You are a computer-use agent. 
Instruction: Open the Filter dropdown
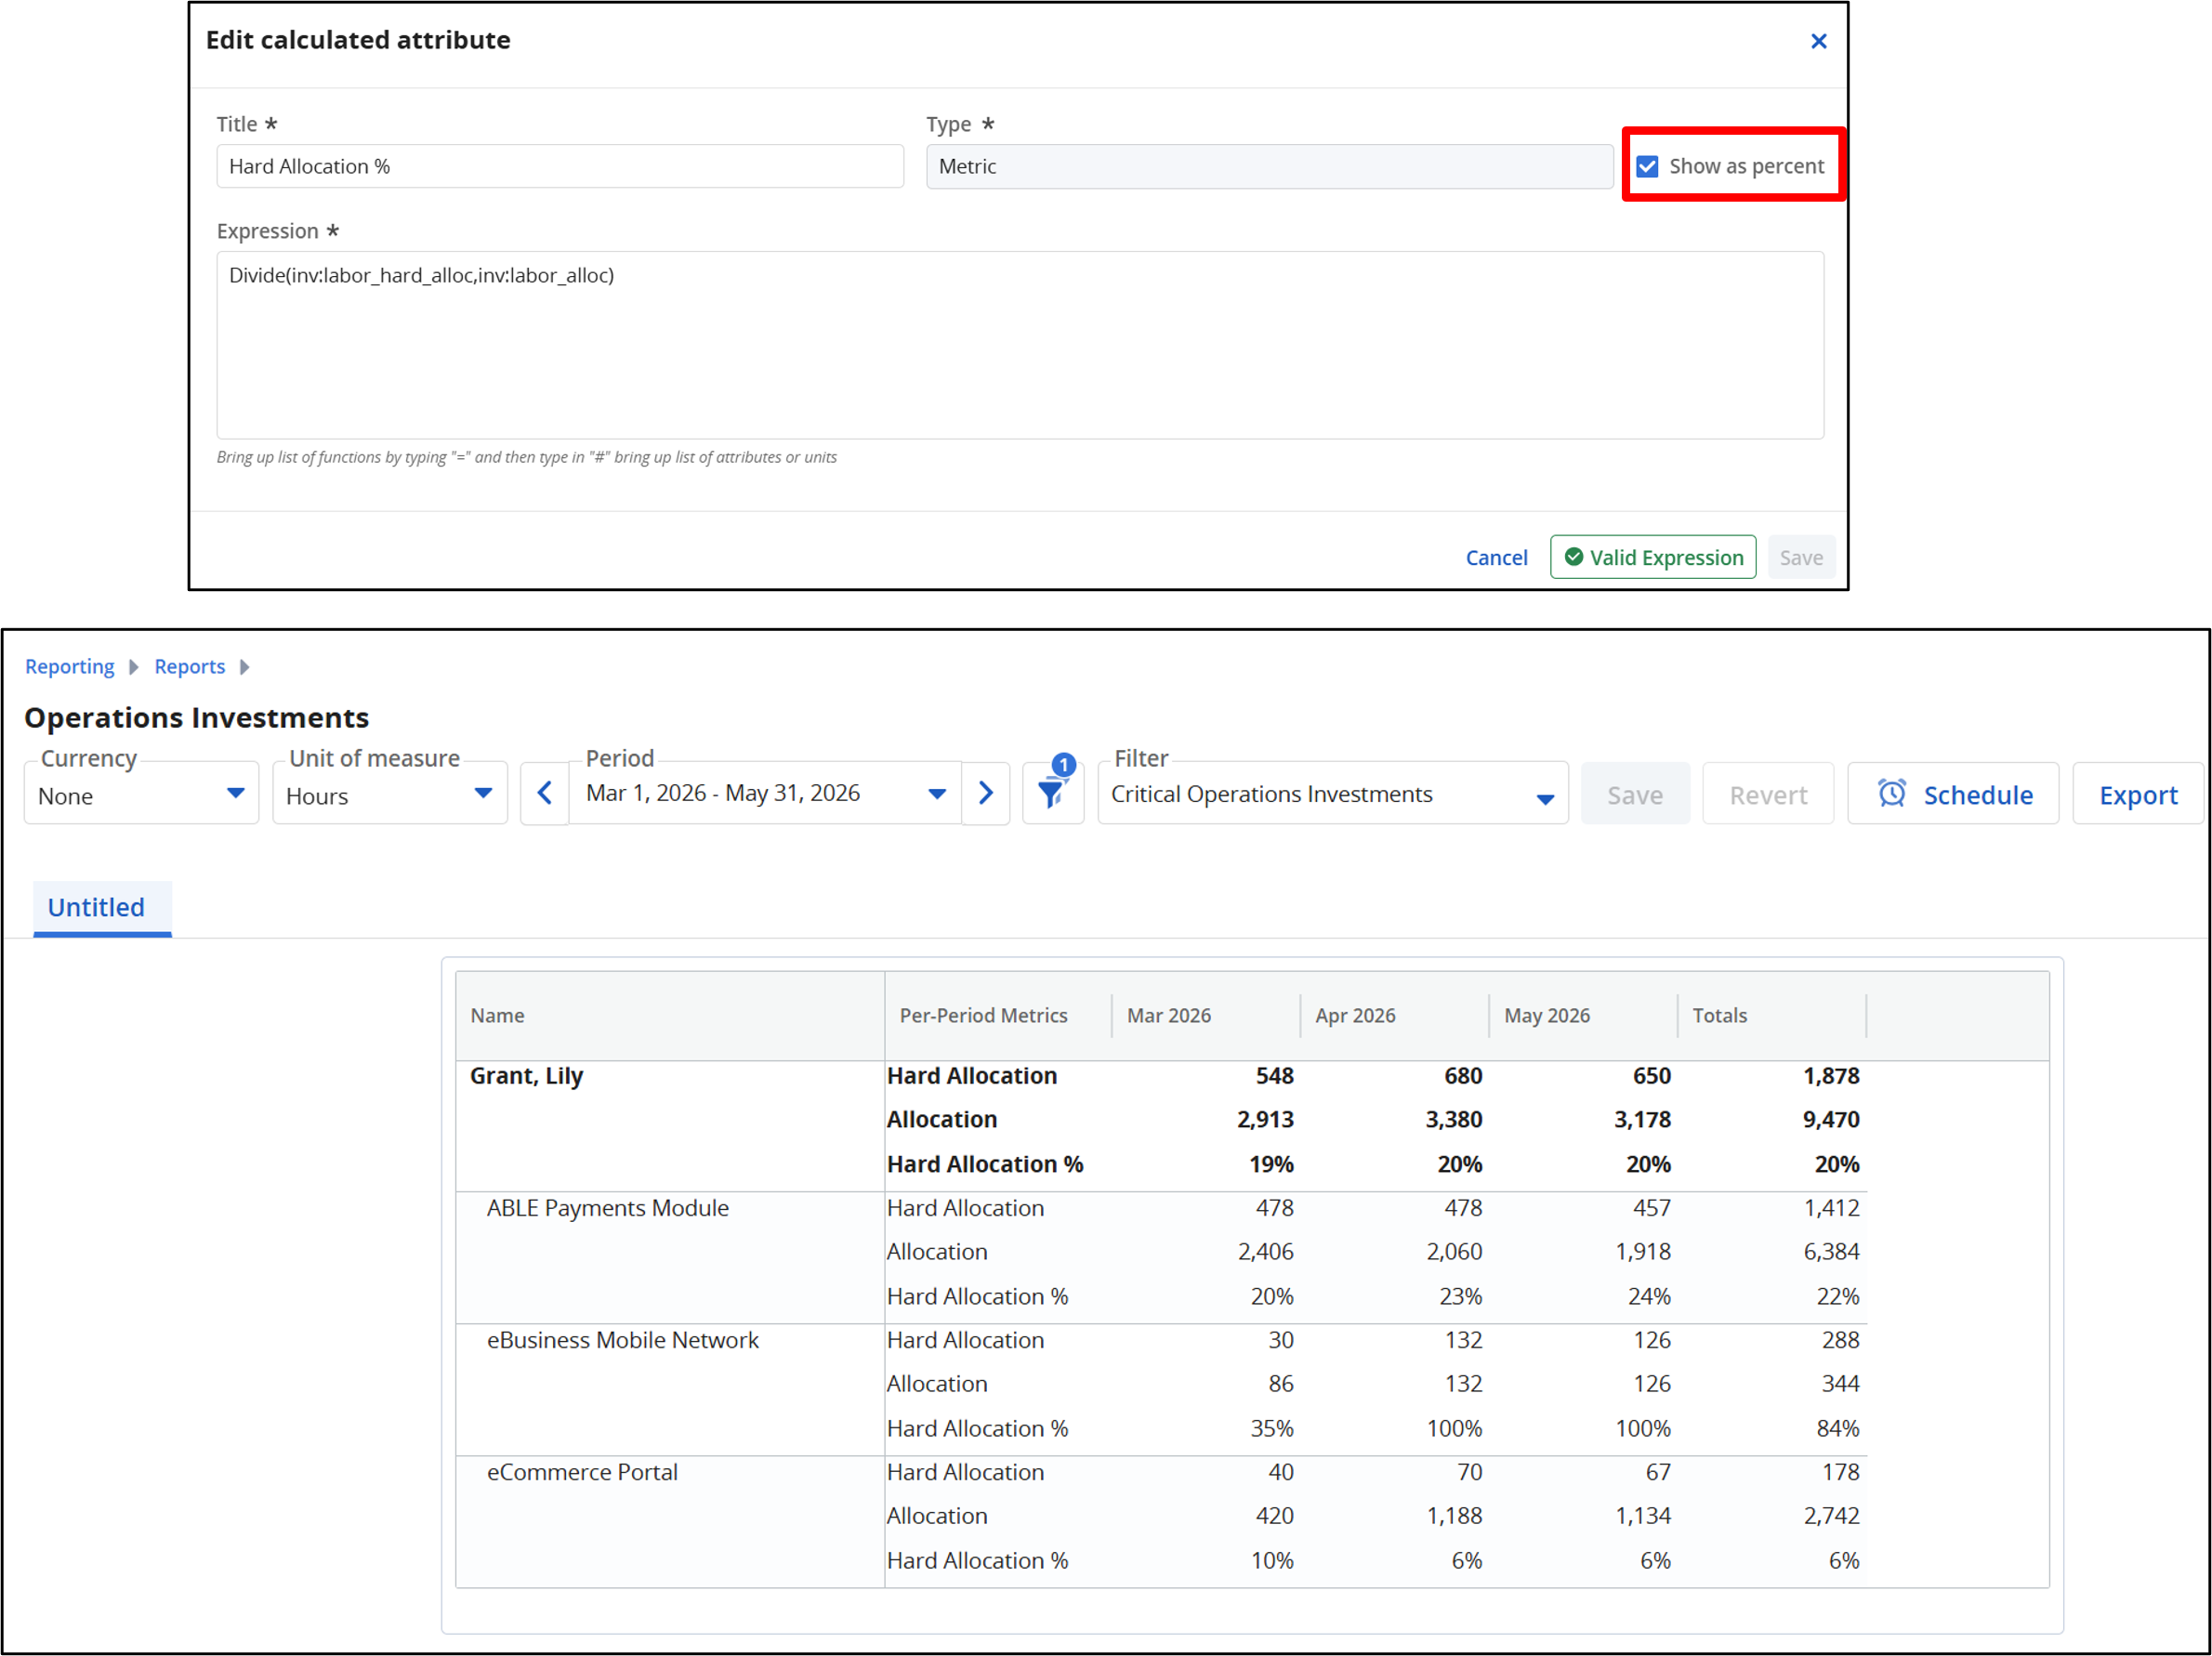tap(1332, 793)
